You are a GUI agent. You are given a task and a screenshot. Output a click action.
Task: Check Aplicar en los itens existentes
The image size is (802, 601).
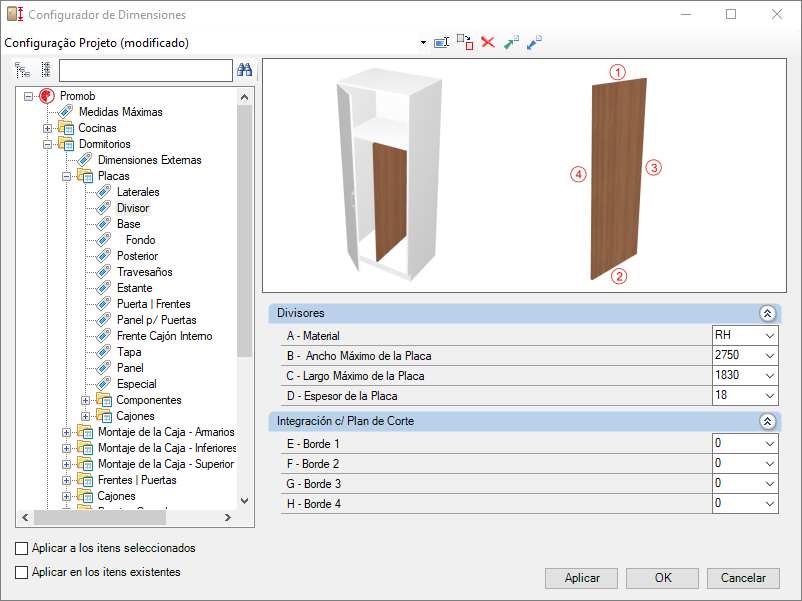pos(21,572)
